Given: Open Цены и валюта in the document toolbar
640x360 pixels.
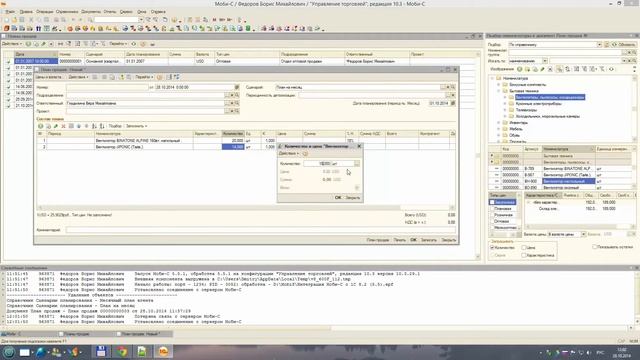Looking at the screenshot, I should 50,77.
